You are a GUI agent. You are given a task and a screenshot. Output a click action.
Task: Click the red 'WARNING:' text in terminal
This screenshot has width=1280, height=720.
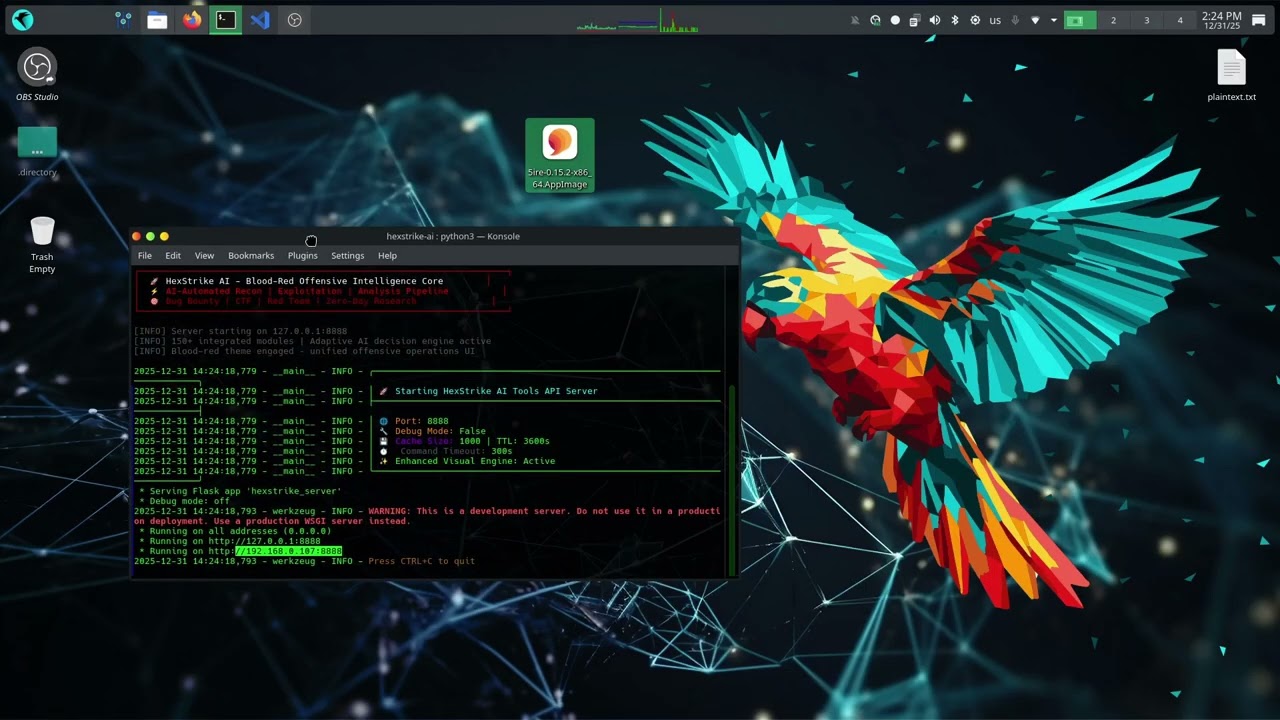[390, 511]
